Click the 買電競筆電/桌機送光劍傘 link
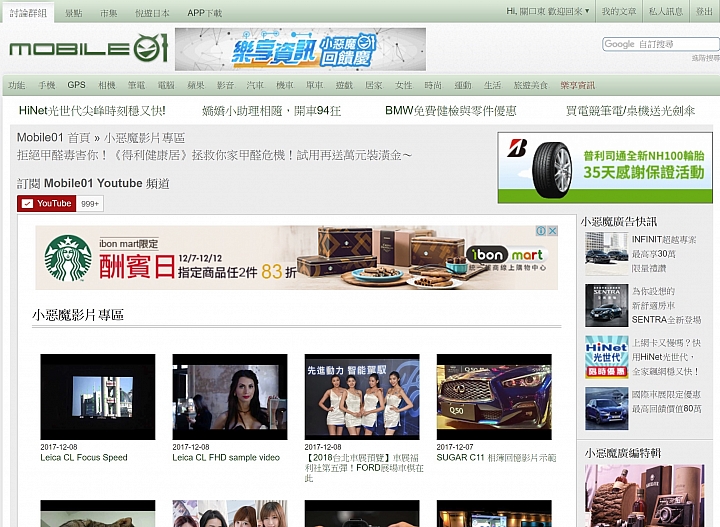 (630, 111)
